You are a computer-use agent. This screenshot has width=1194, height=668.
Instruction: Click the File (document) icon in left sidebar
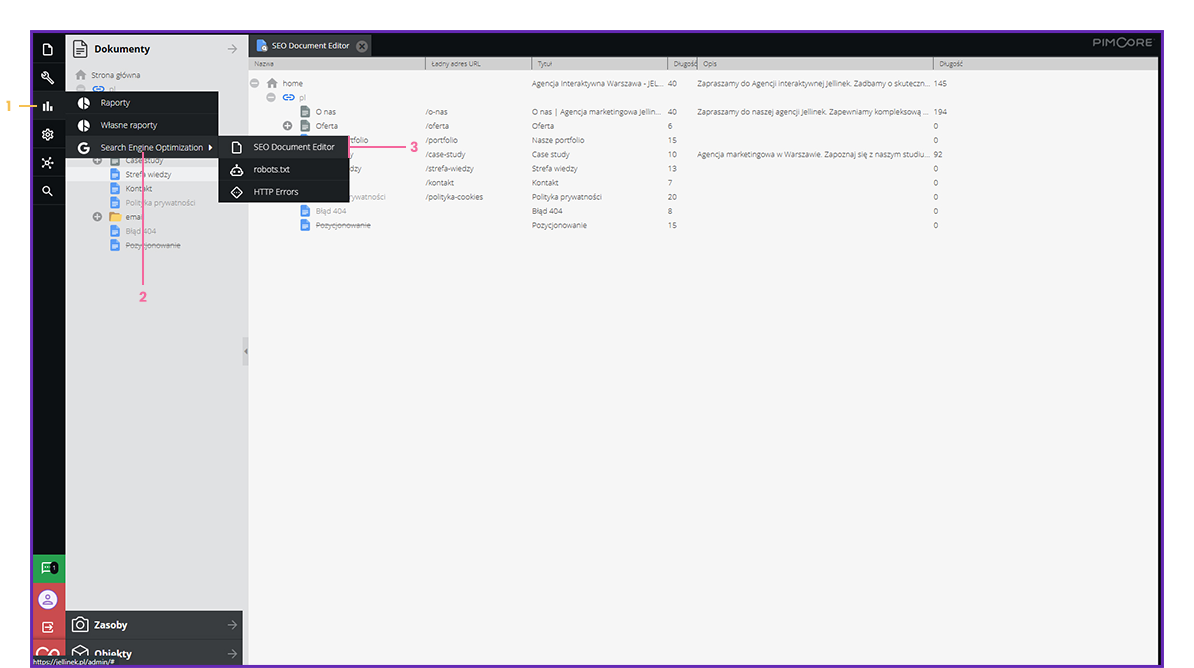pyautogui.click(x=47, y=49)
